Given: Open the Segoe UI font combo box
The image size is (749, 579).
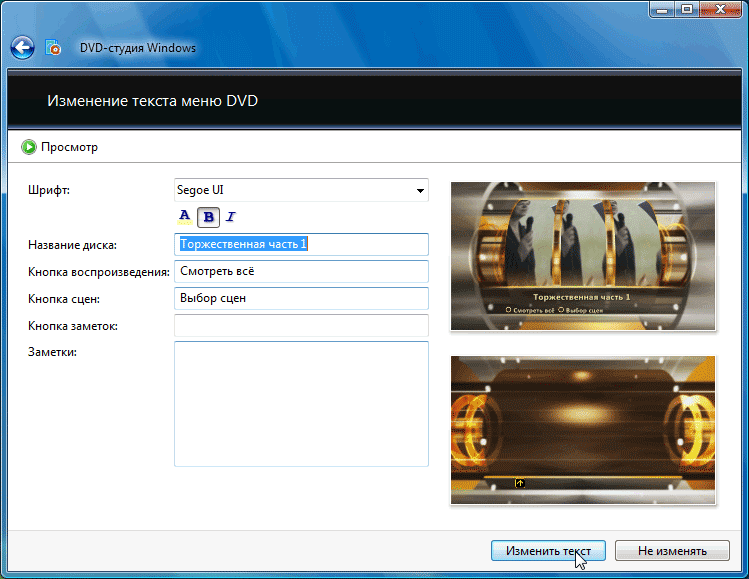Looking at the screenshot, I should coord(301,190).
